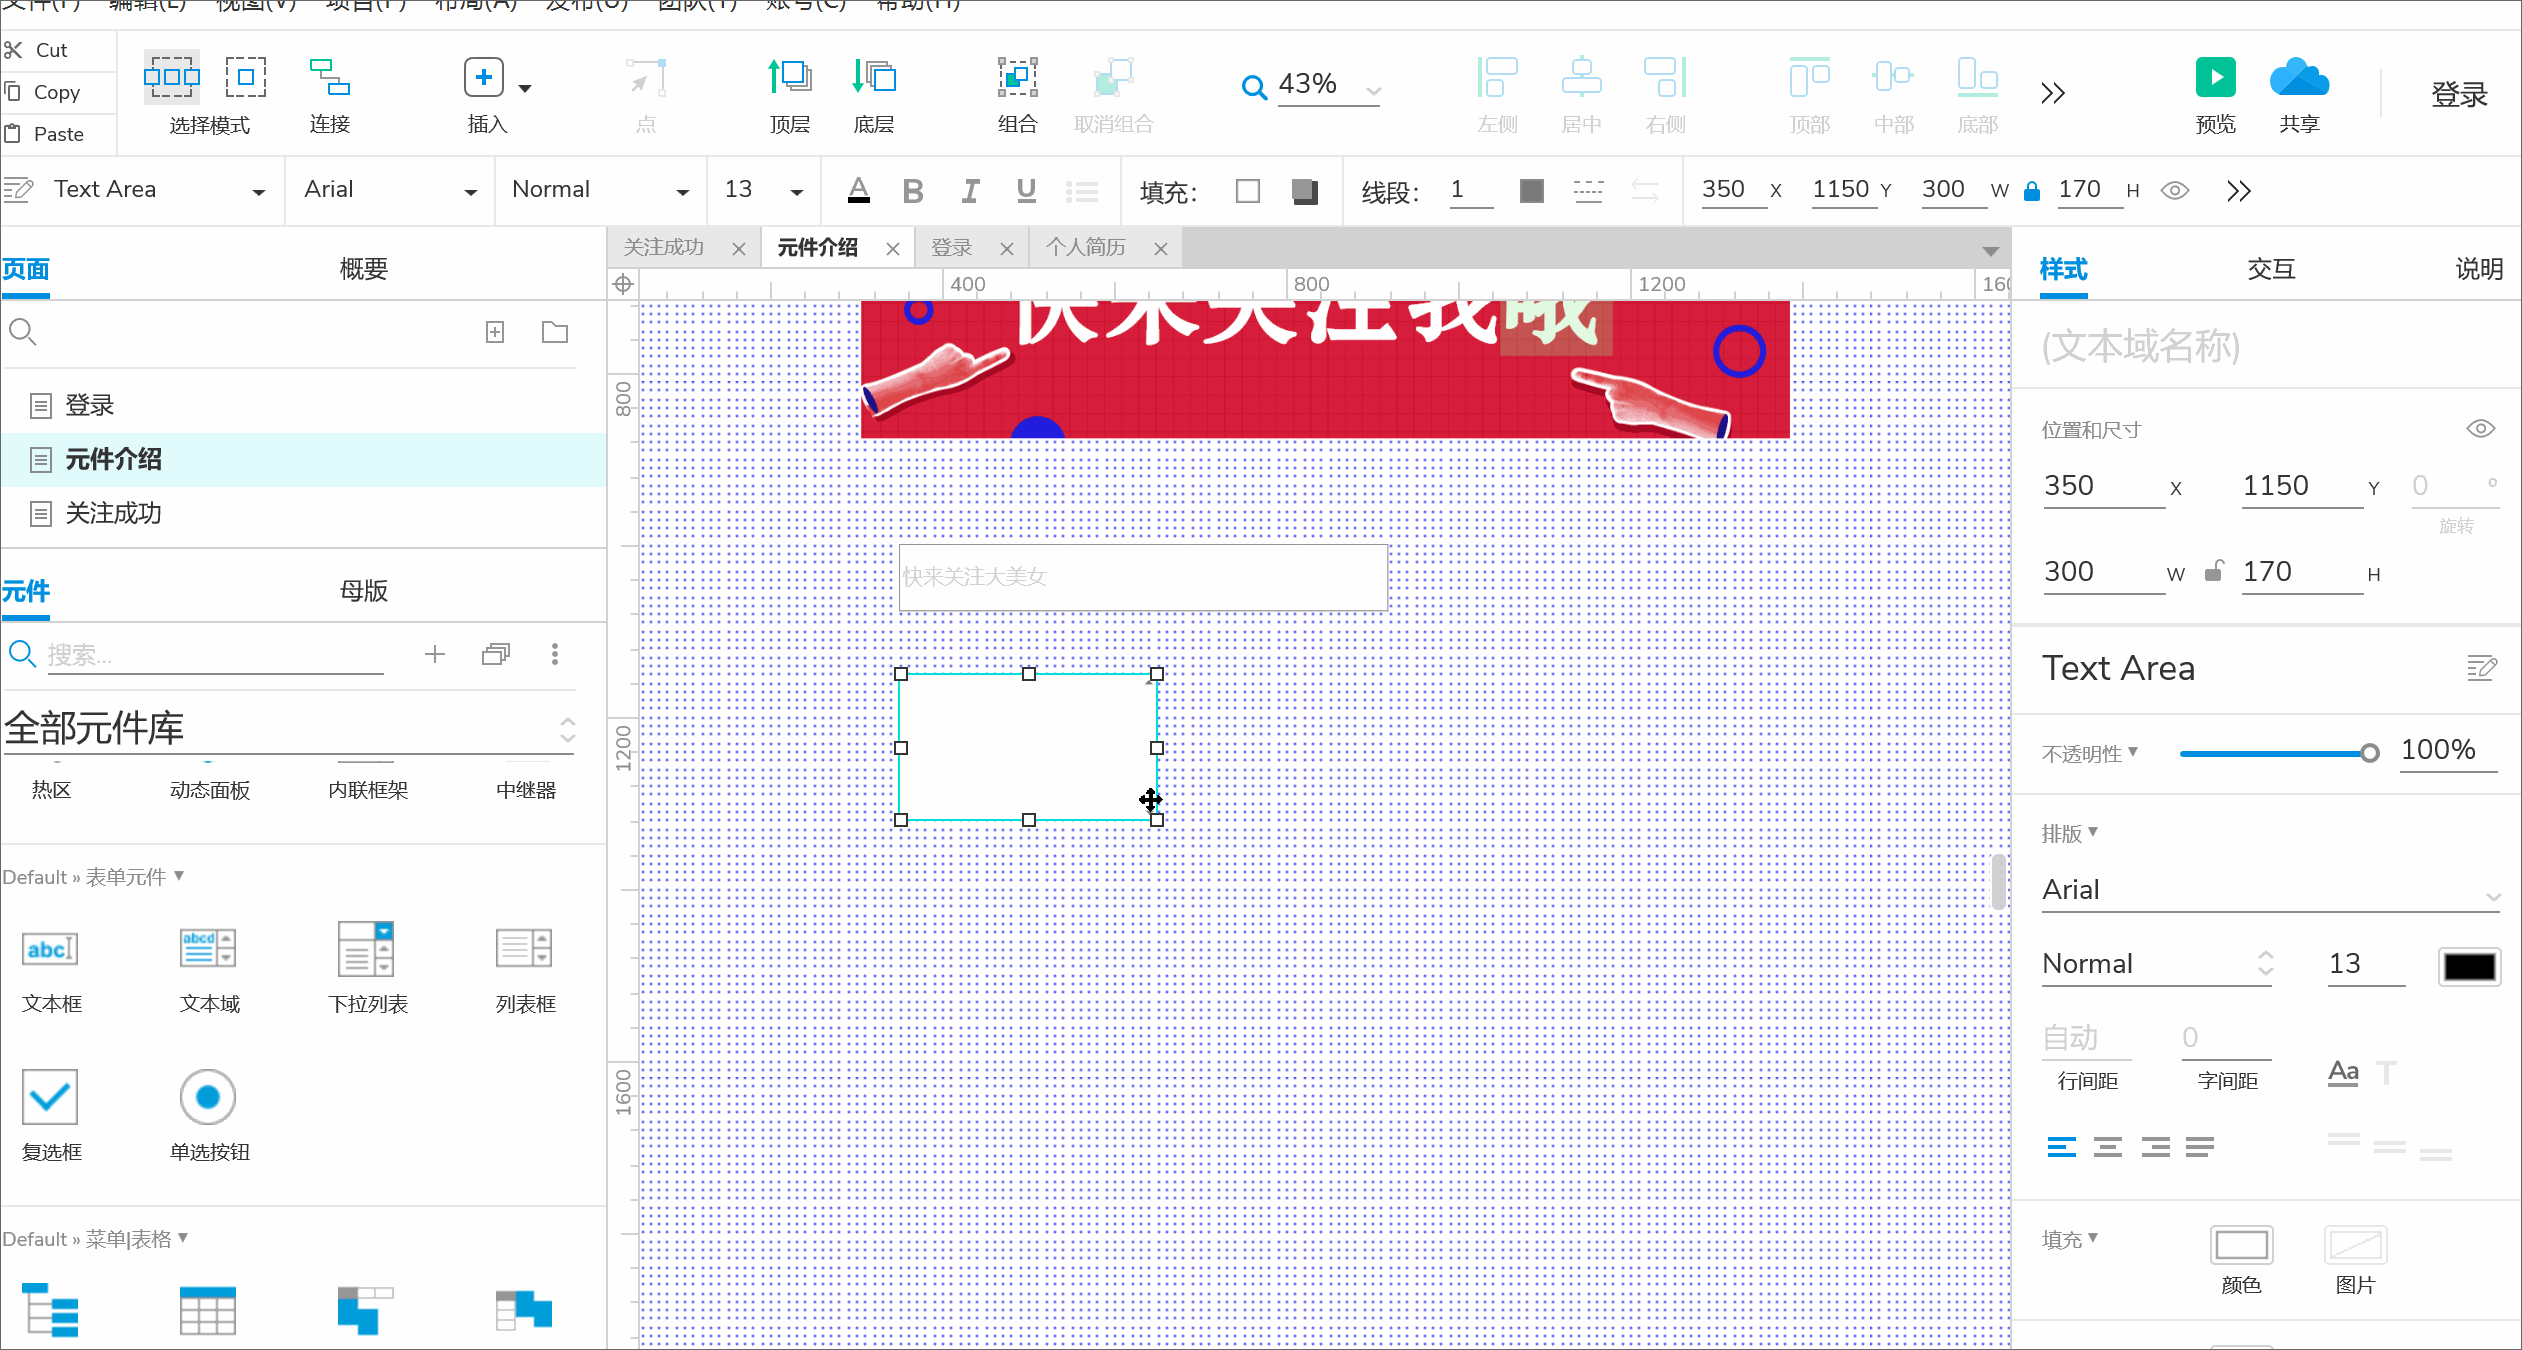Viewport: 2522px width, 1350px height.
Task: Switch to the 登录 canvas tab
Action: 952,248
